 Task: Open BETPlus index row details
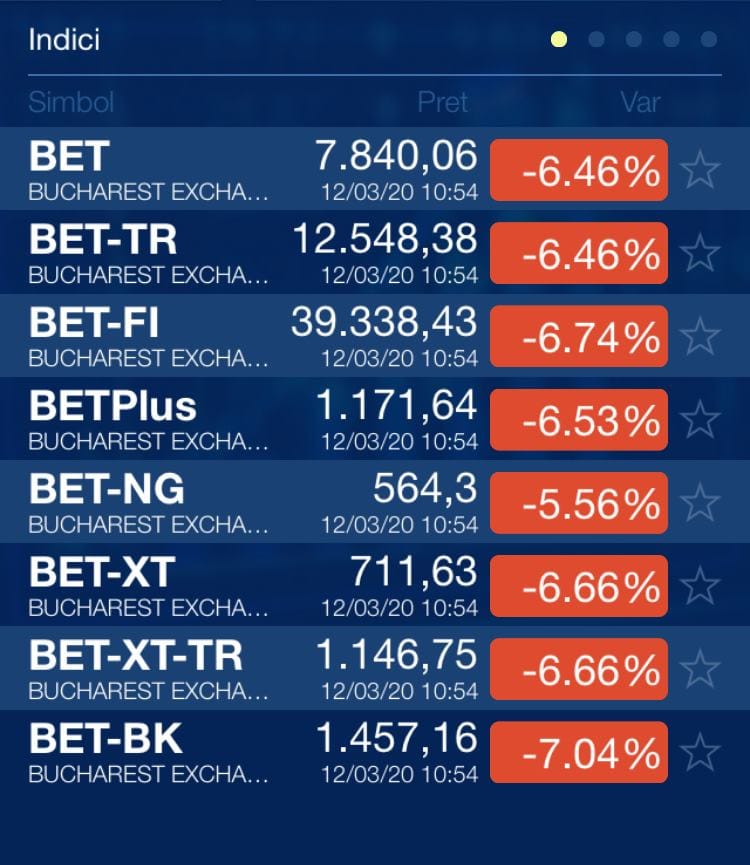pos(375,419)
